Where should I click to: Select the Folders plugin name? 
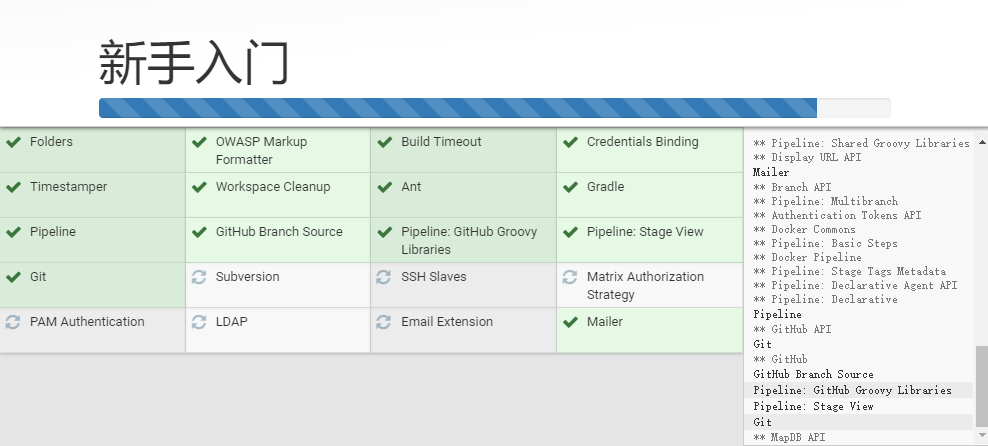pos(51,142)
